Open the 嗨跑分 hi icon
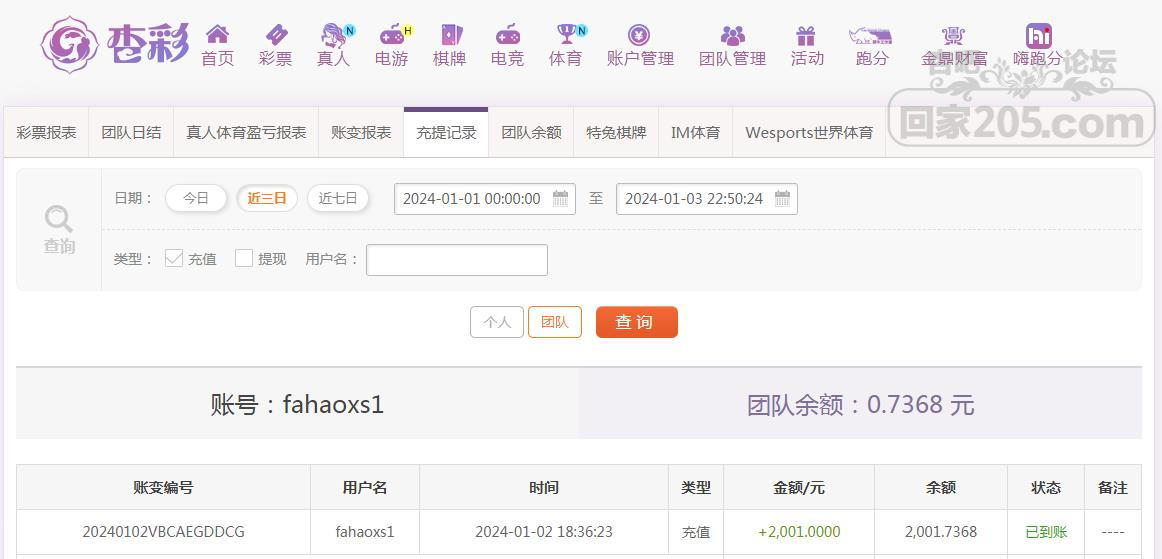1162x559 pixels. pyautogui.click(x=1038, y=36)
